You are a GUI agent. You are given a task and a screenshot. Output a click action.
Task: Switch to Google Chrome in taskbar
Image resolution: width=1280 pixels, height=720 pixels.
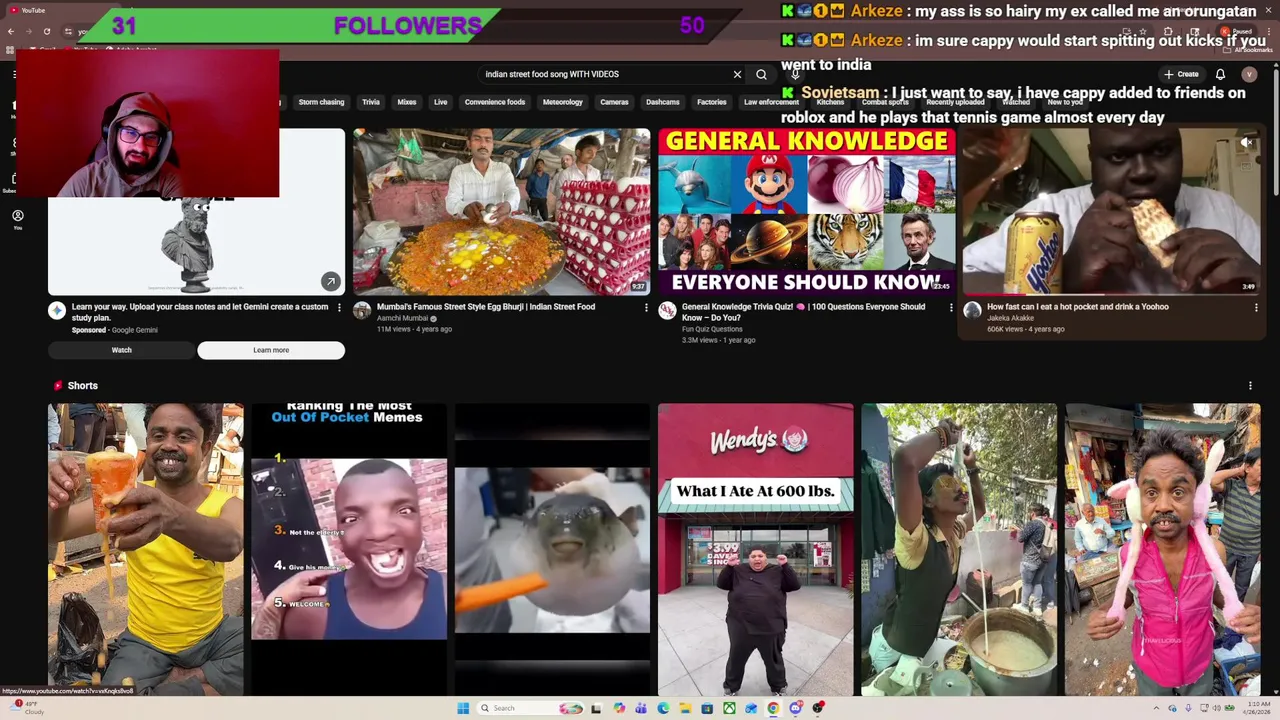[x=773, y=708]
